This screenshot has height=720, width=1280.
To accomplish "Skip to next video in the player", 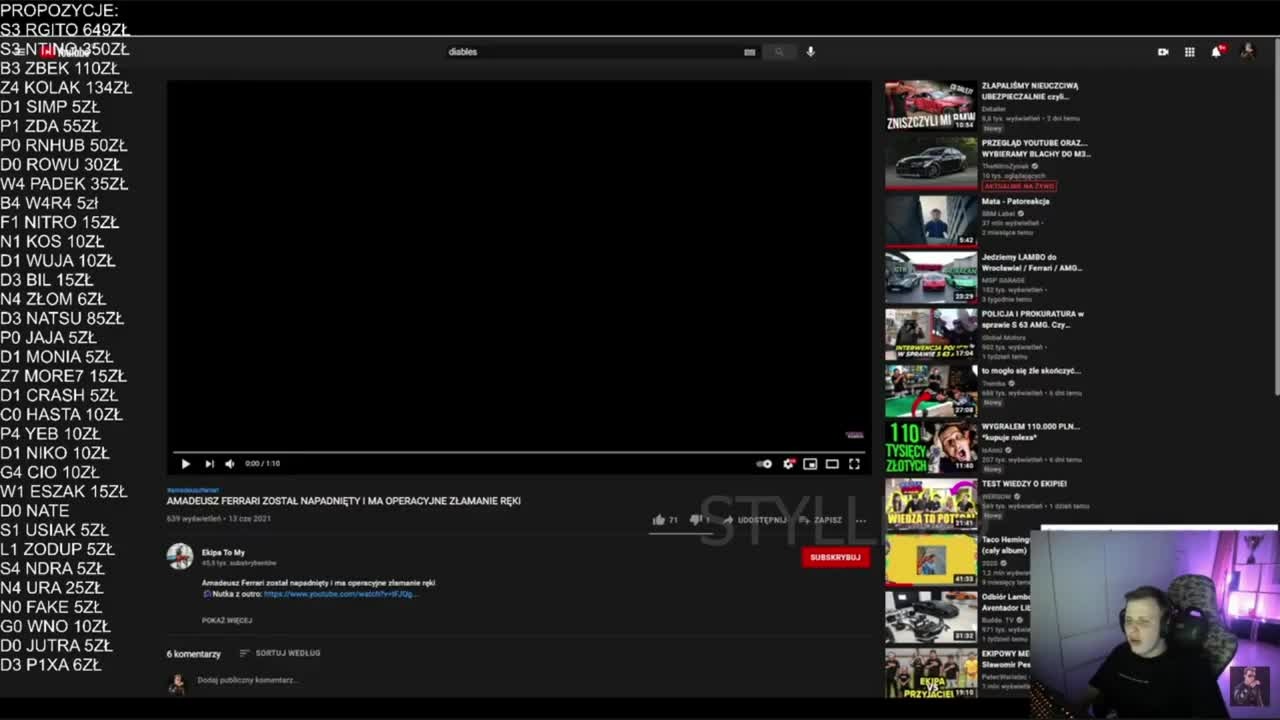I will click(x=209, y=463).
